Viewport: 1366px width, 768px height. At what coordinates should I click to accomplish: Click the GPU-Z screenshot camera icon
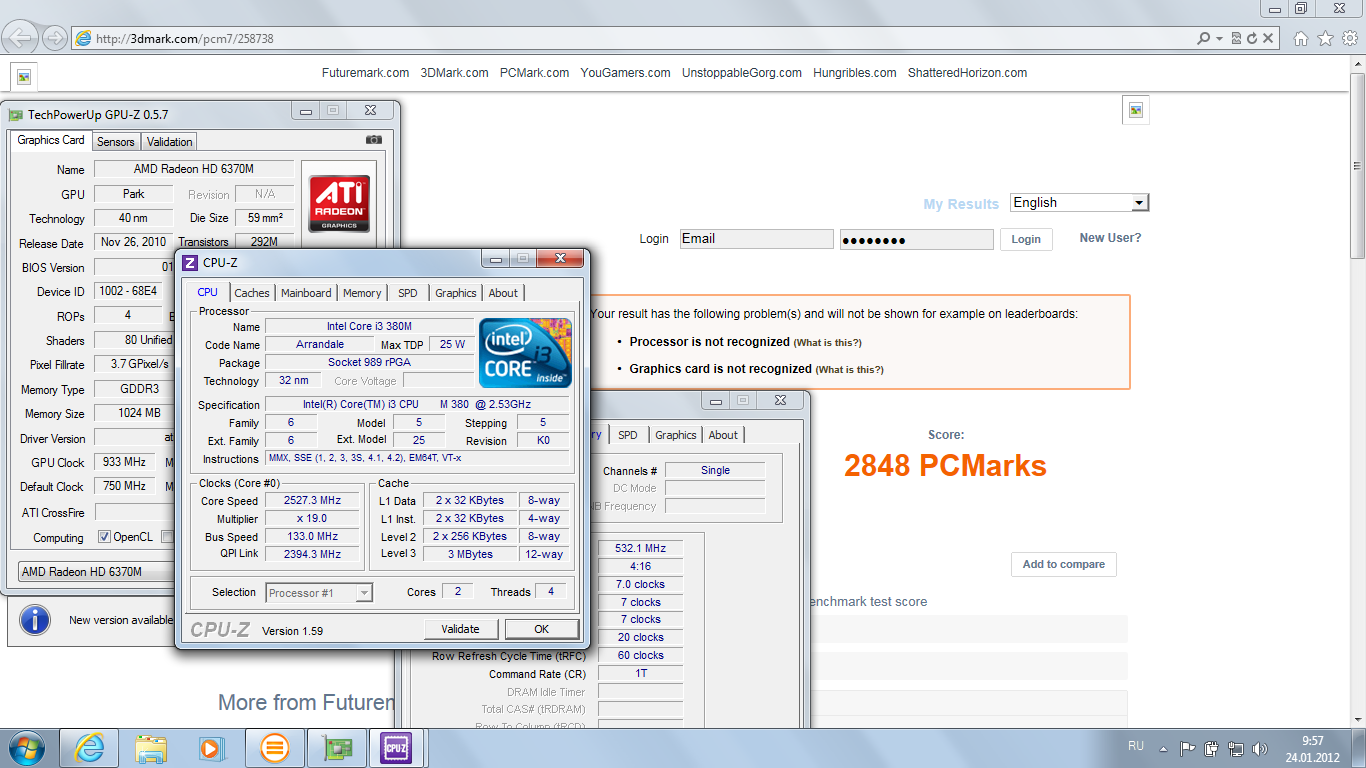(373, 140)
